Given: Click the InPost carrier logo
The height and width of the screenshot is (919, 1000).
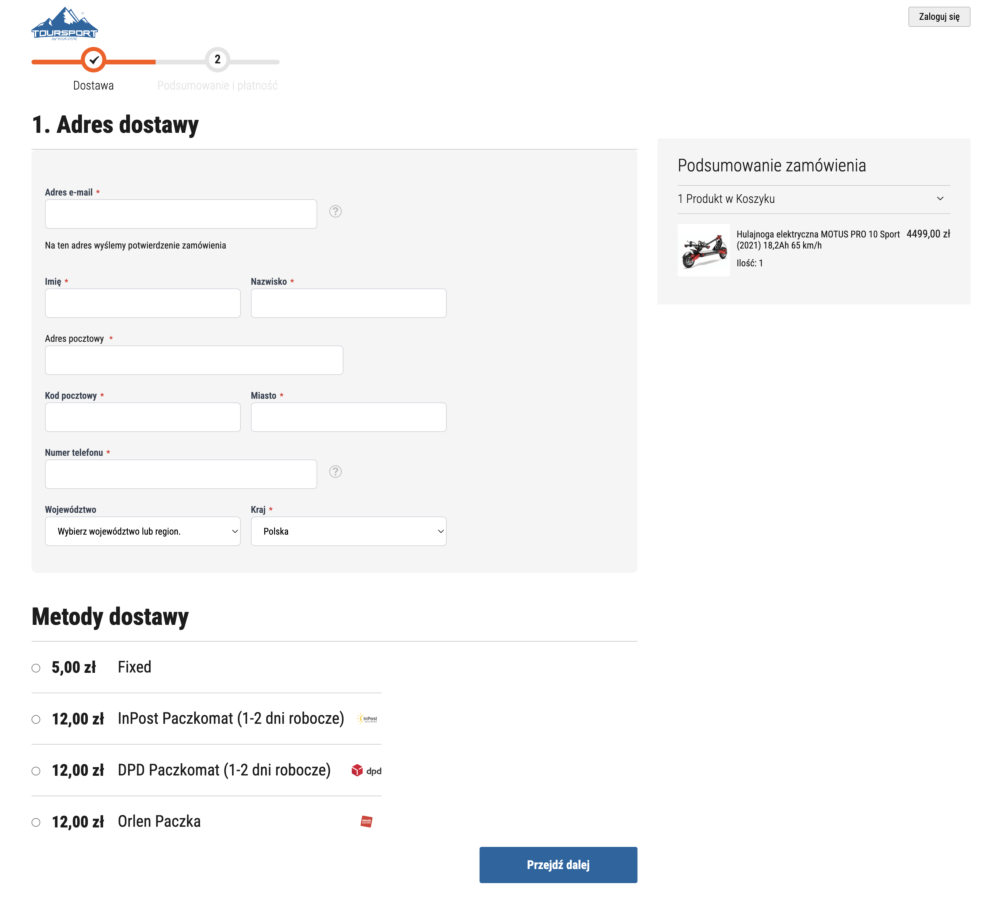Looking at the screenshot, I should (367, 719).
